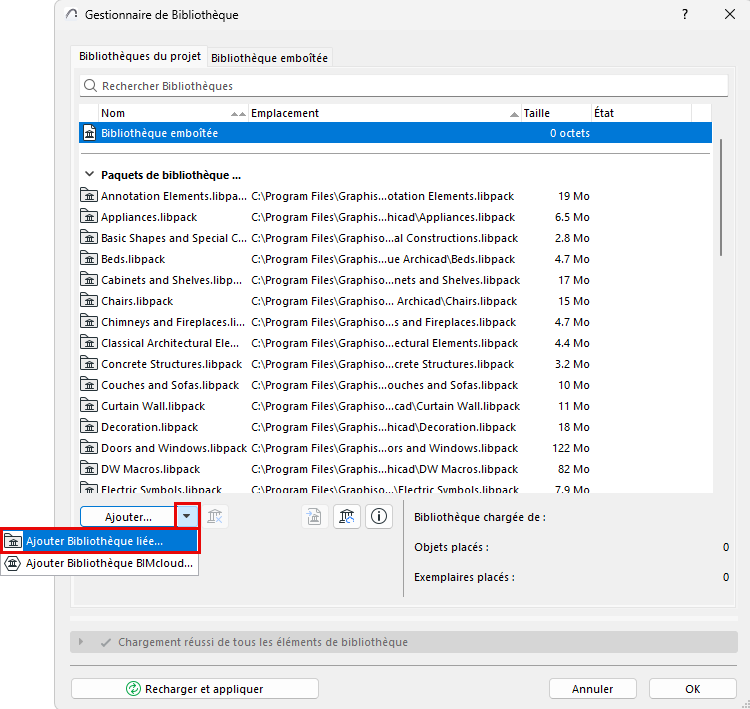Viewport: 750px width, 709px height.
Task: Click the Beds.libpack folder icon
Action: [x=88, y=258]
